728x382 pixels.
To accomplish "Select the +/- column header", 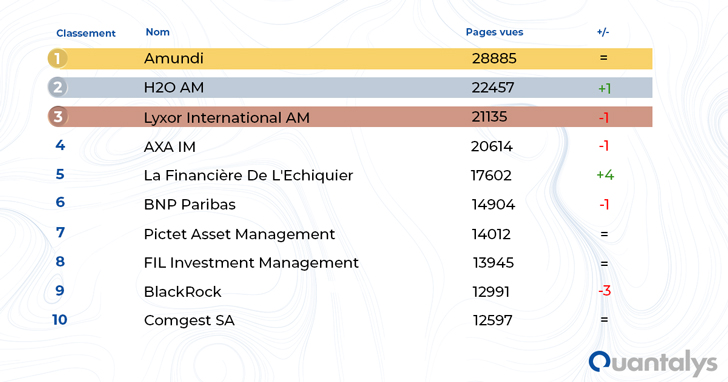I will coord(603,32).
